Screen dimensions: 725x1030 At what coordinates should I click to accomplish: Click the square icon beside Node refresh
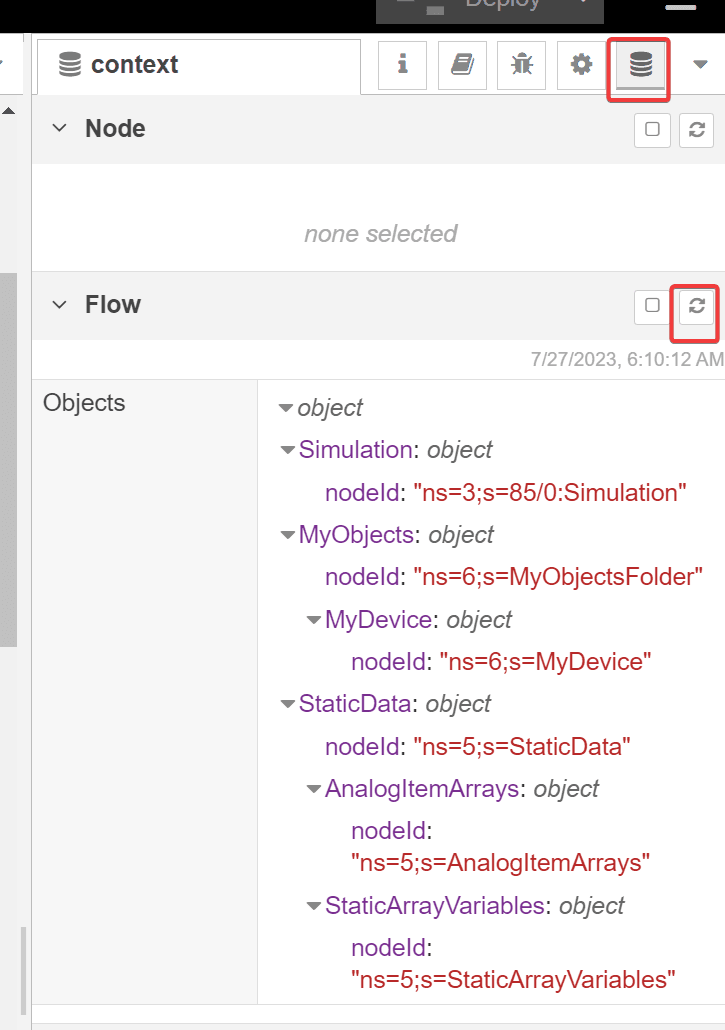click(x=652, y=130)
